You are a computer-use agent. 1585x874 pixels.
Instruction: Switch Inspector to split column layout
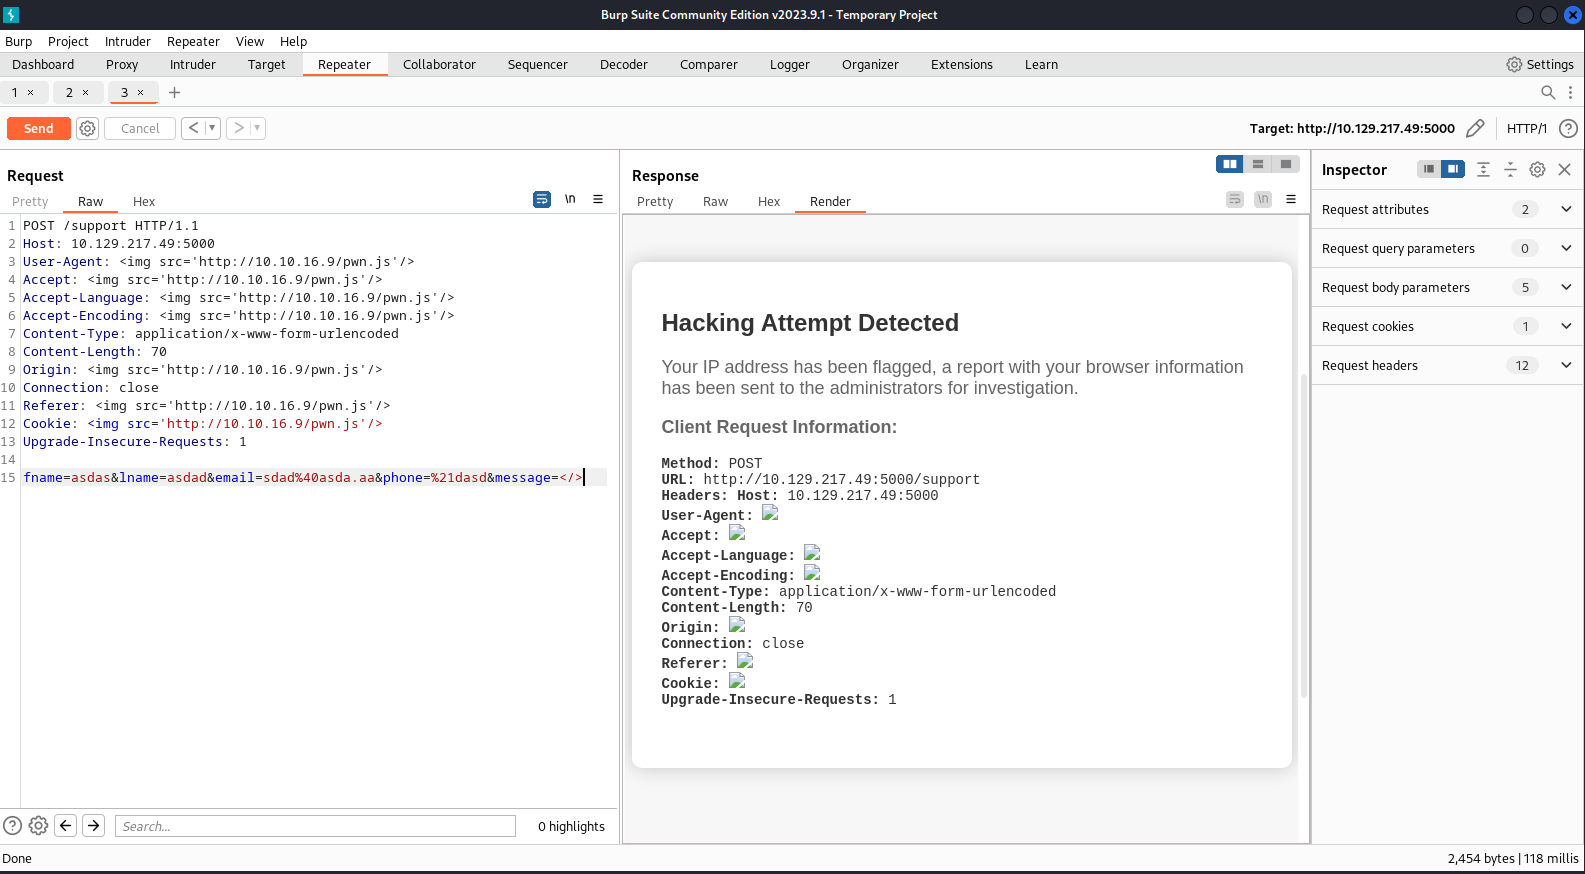[1453, 169]
